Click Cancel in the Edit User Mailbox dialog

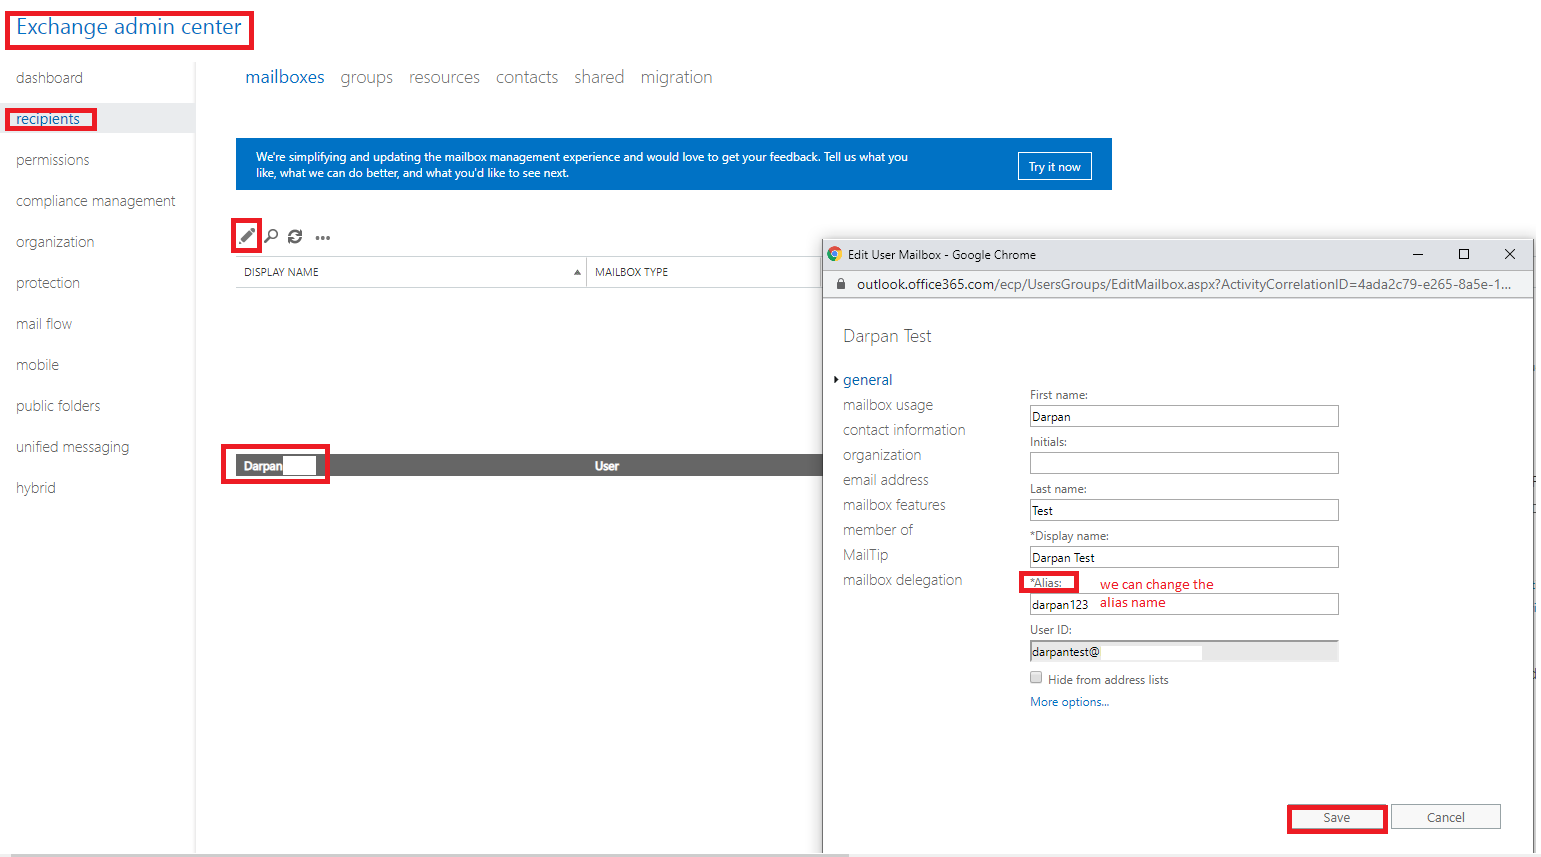1446,817
